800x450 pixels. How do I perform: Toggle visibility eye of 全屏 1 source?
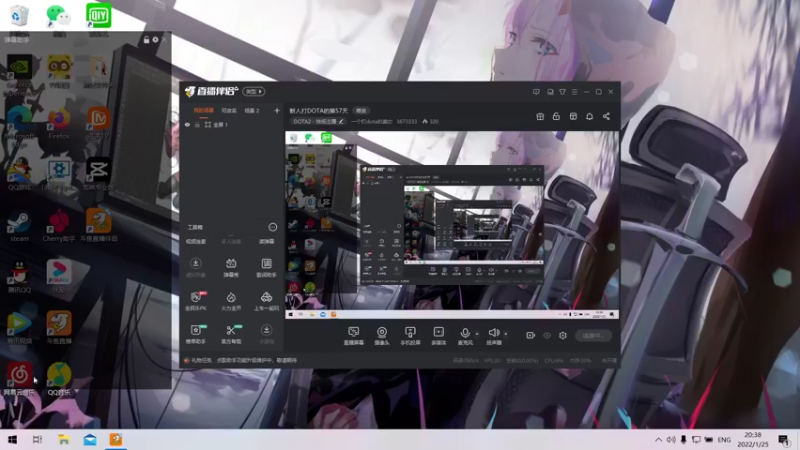pos(187,124)
